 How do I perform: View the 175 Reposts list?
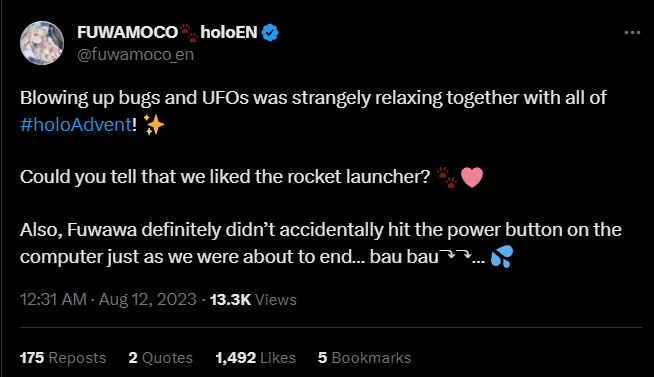coord(63,357)
